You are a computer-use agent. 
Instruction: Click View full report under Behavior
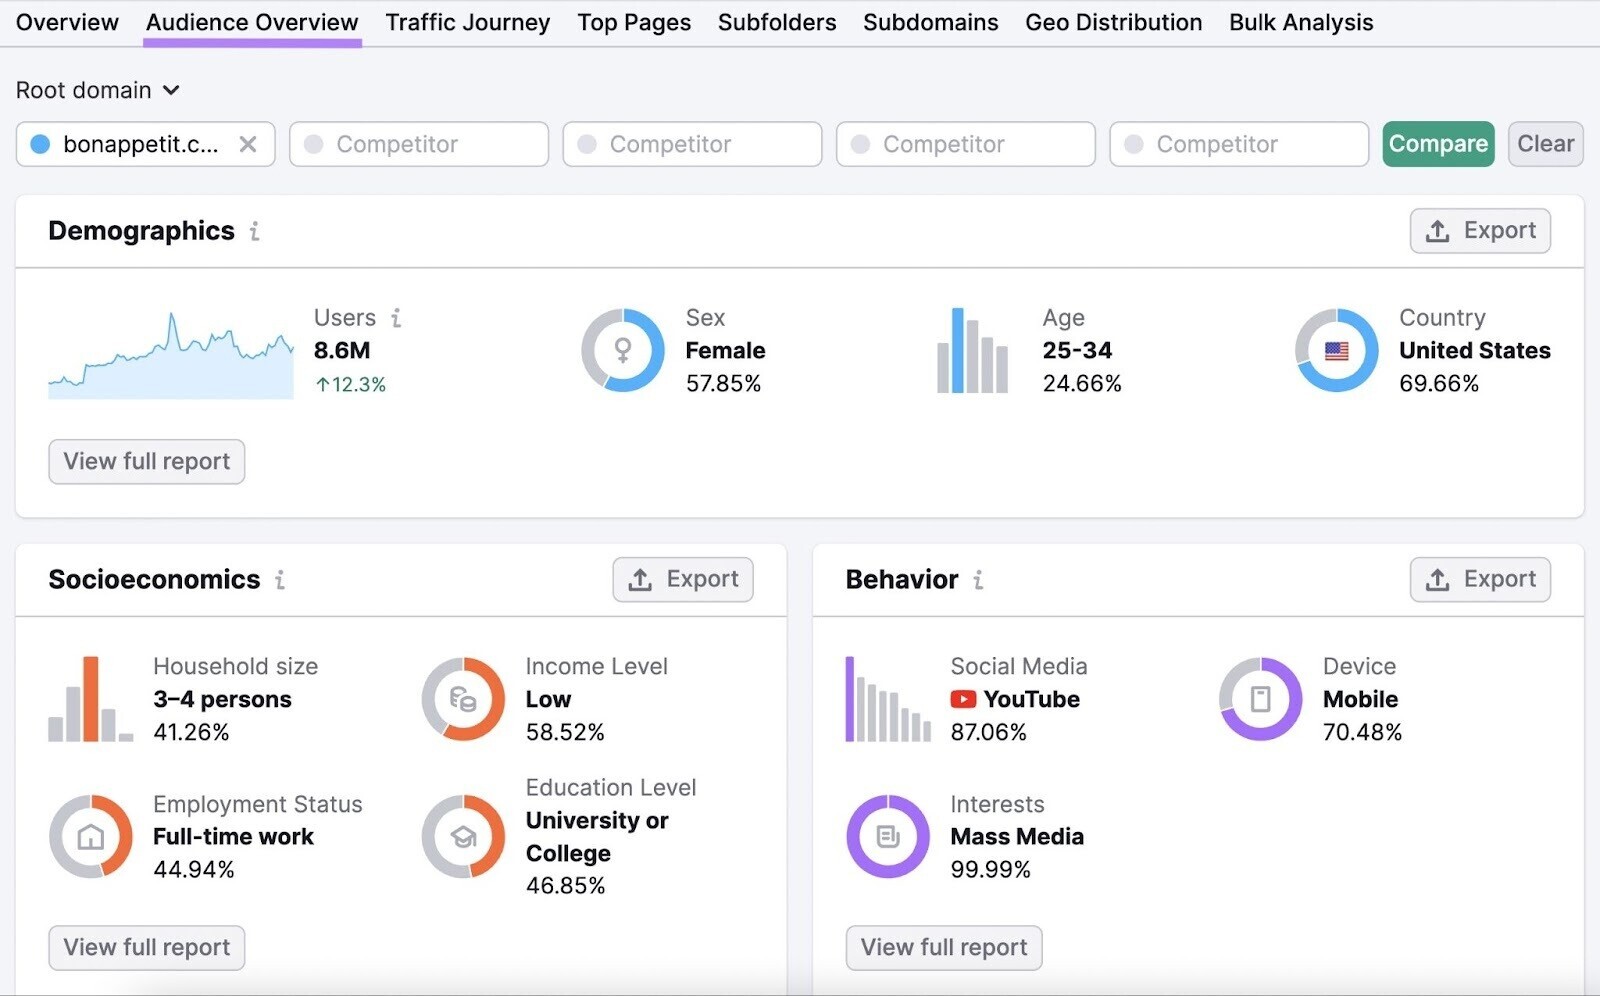[943, 947]
